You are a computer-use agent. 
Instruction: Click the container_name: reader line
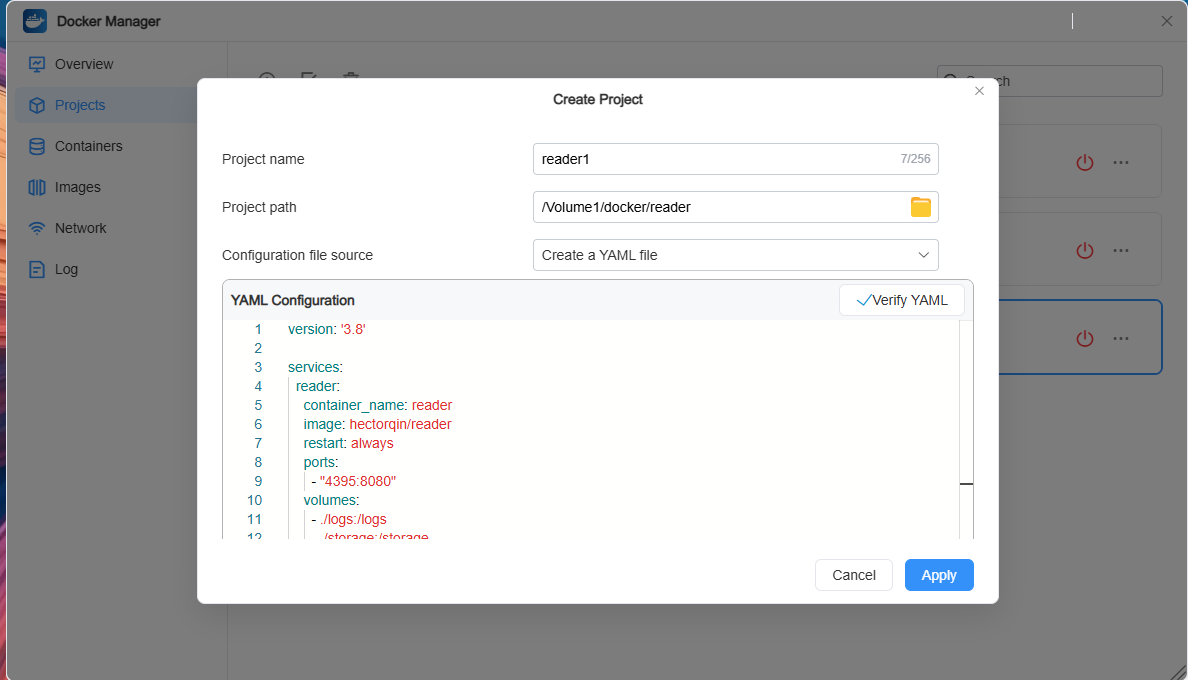click(x=377, y=405)
